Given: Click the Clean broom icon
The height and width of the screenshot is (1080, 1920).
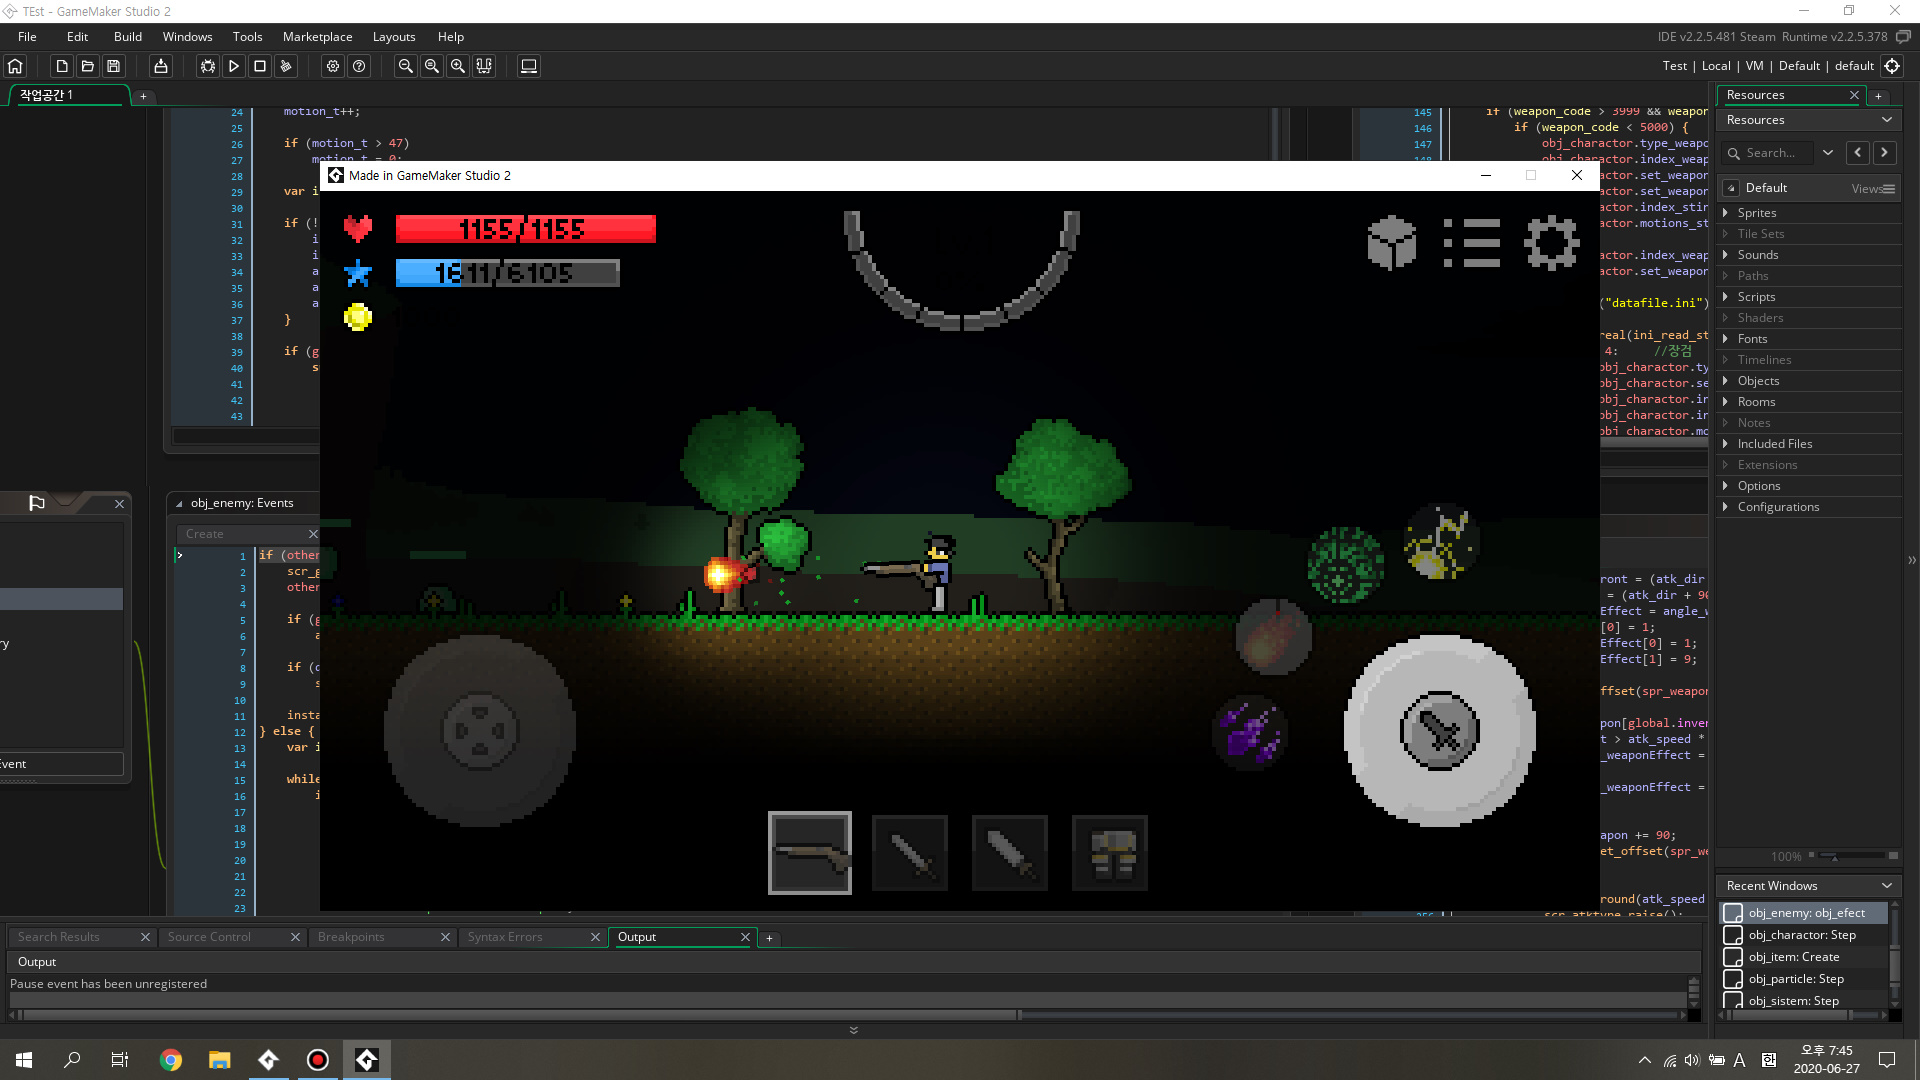Looking at the screenshot, I should (x=286, y=66).
